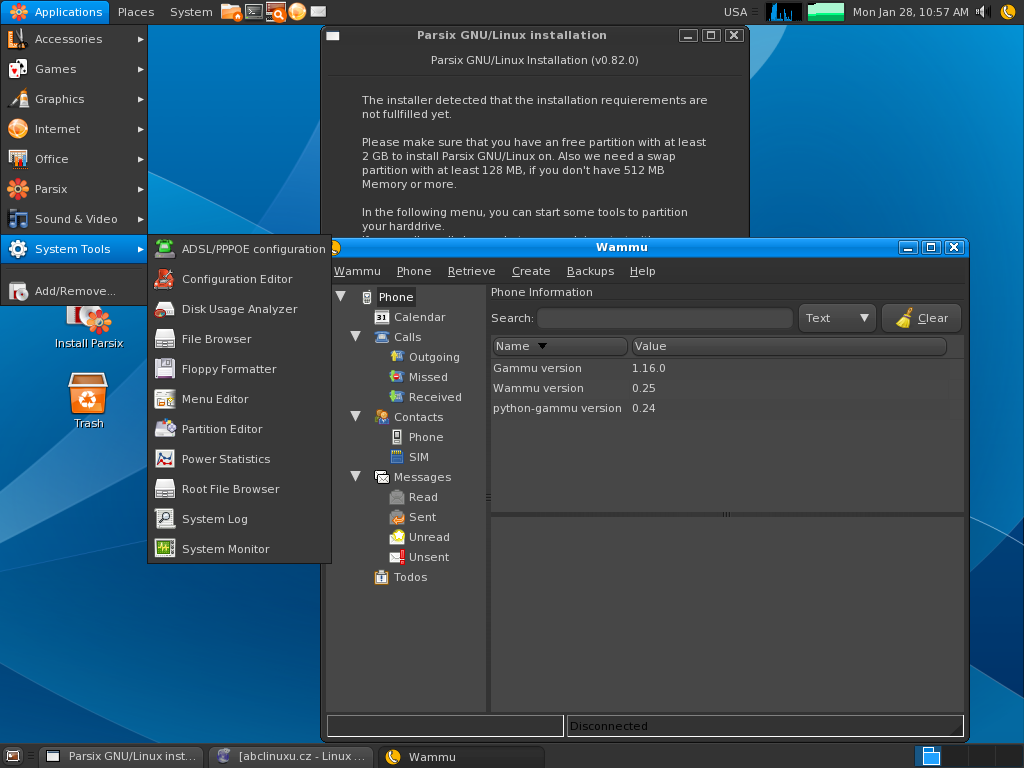Expand the Accessories submenu
Screen dimensions: 1024x768
click(74, 39)
